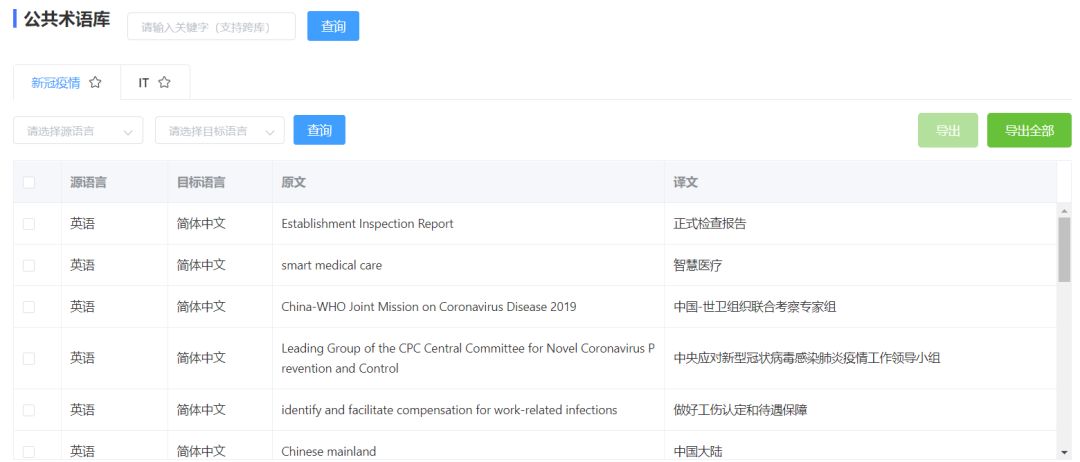Star the 新冠疫情 tab as favorite
Viewport: 1080px width, 462px height.
point(95,83)
